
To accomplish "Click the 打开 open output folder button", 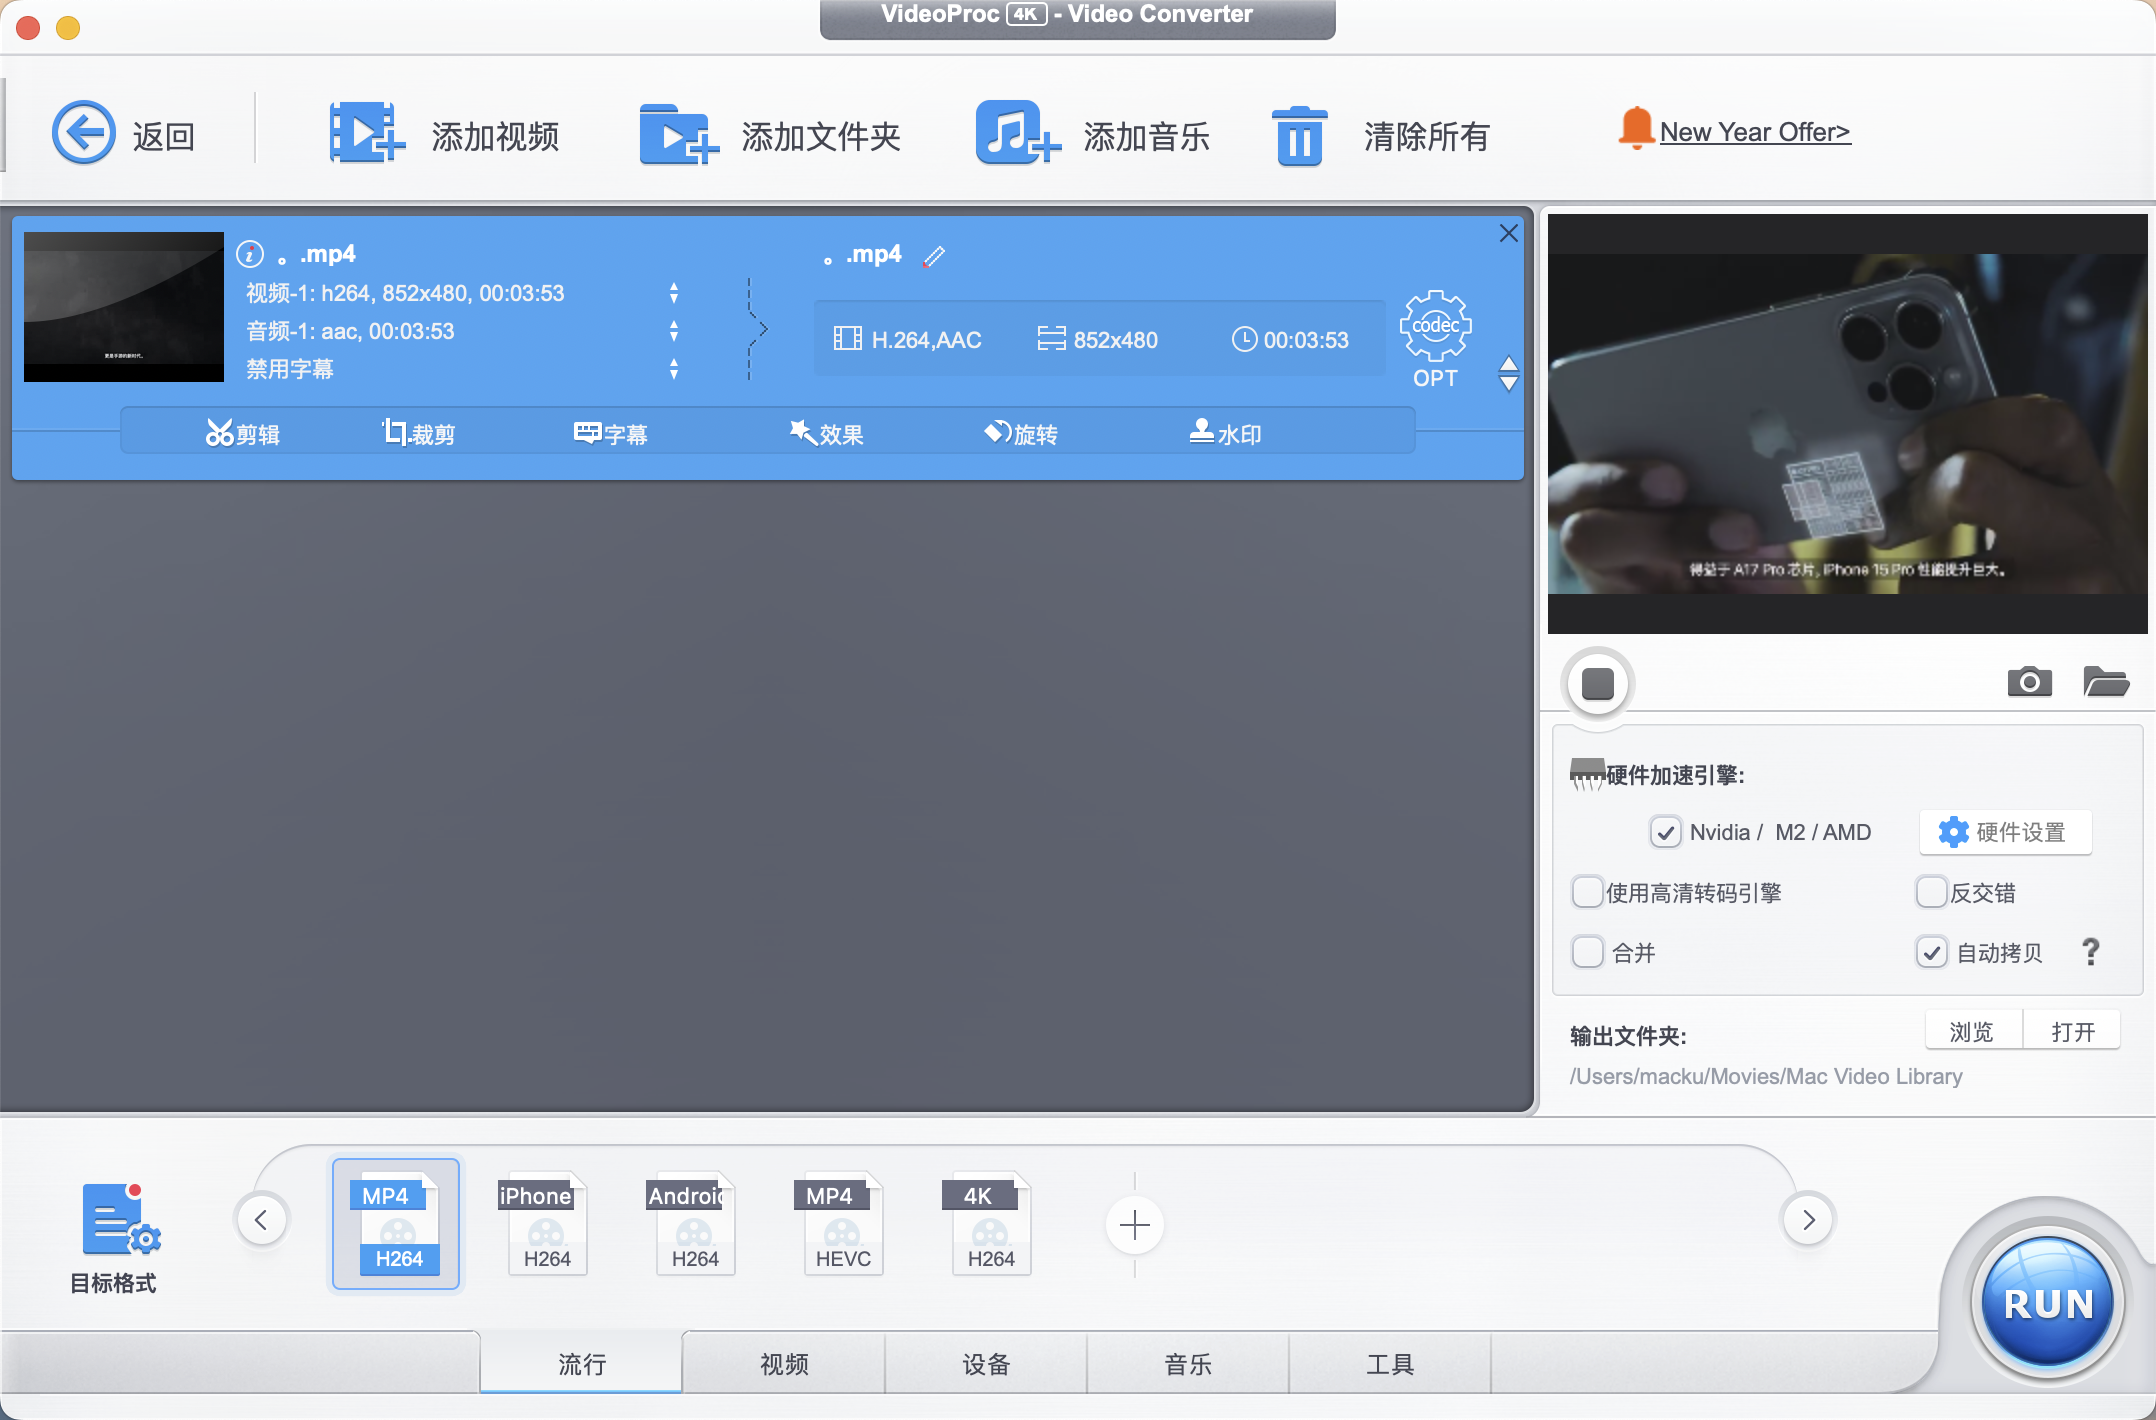I will 2072,1031.
